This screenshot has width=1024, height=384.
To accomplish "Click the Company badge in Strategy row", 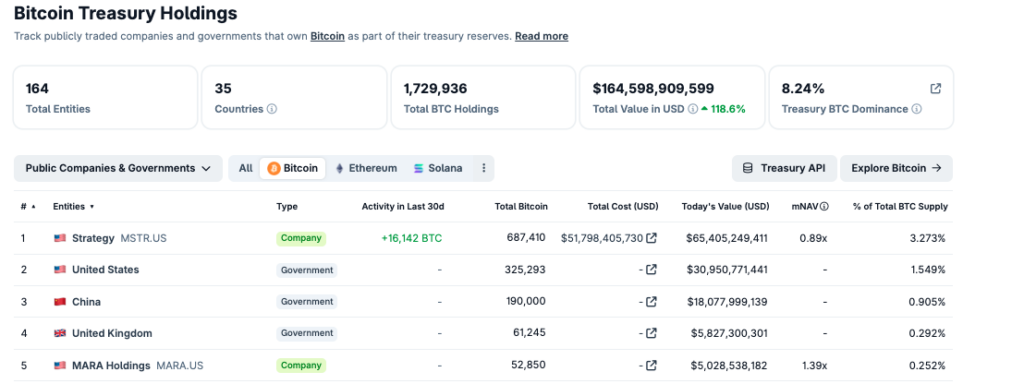I will pos(301,238).
